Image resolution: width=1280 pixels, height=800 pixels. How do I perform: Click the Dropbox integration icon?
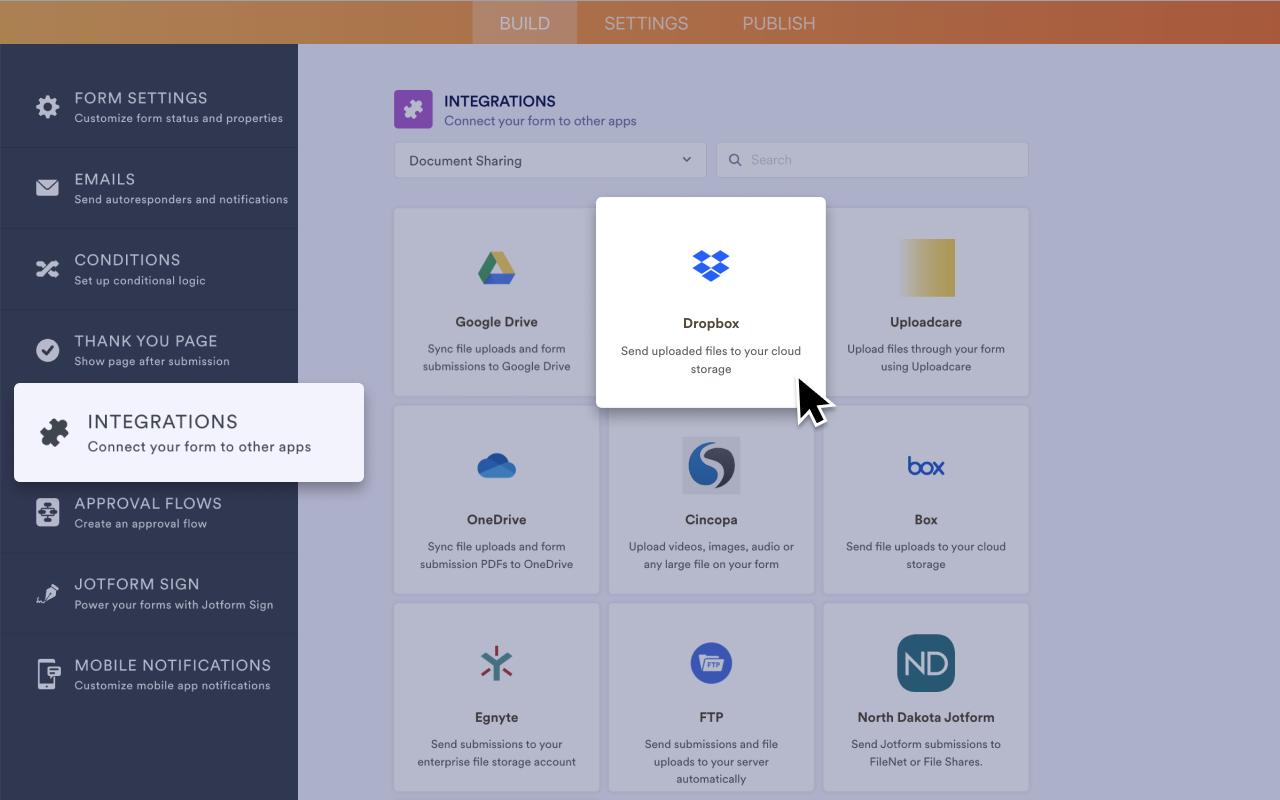pos(711,266)
